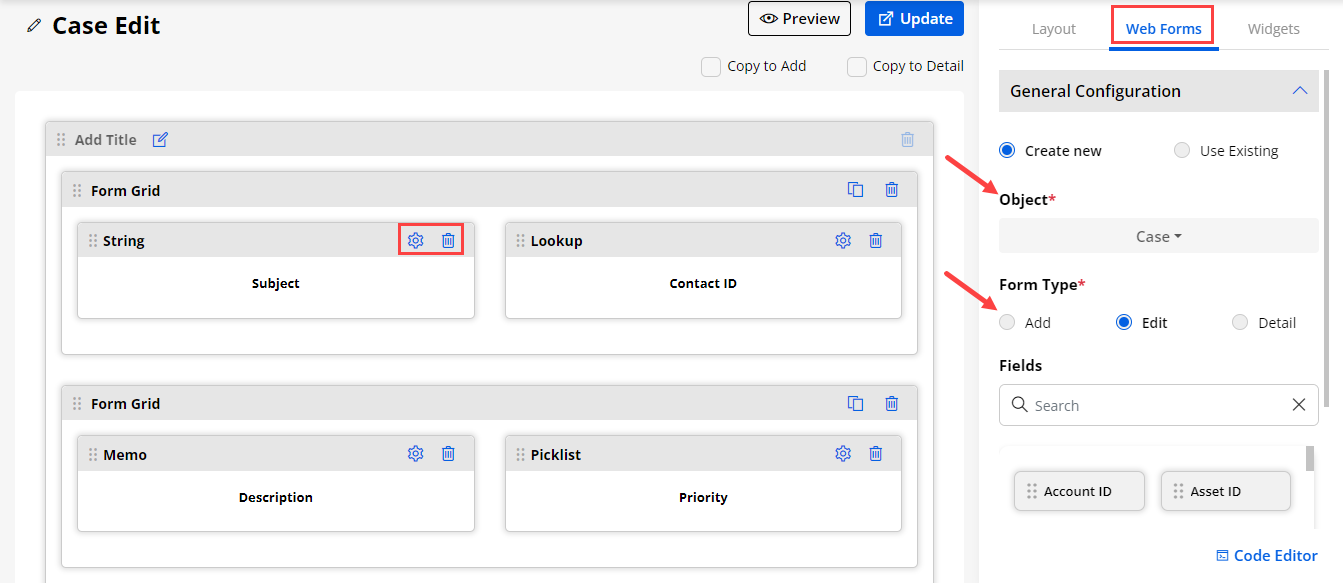Click the Fields search input
Viewport: 1343px width, 583px height.
coord(1150,405)
